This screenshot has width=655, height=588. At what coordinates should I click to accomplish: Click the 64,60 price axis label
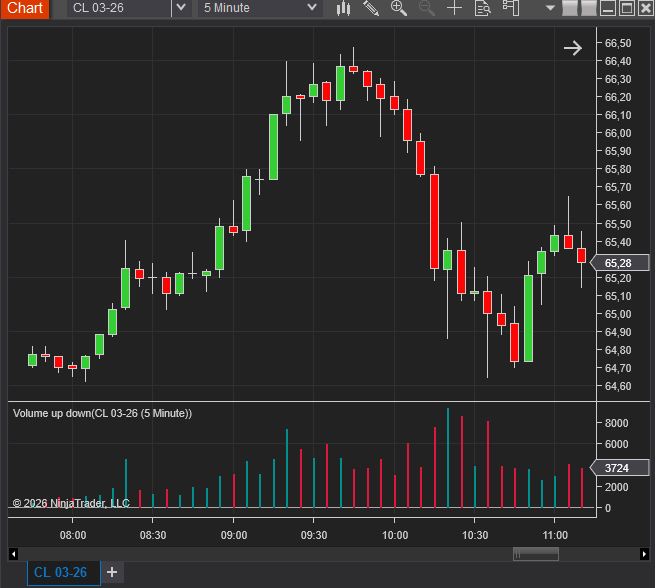click(x=618, y=386)
